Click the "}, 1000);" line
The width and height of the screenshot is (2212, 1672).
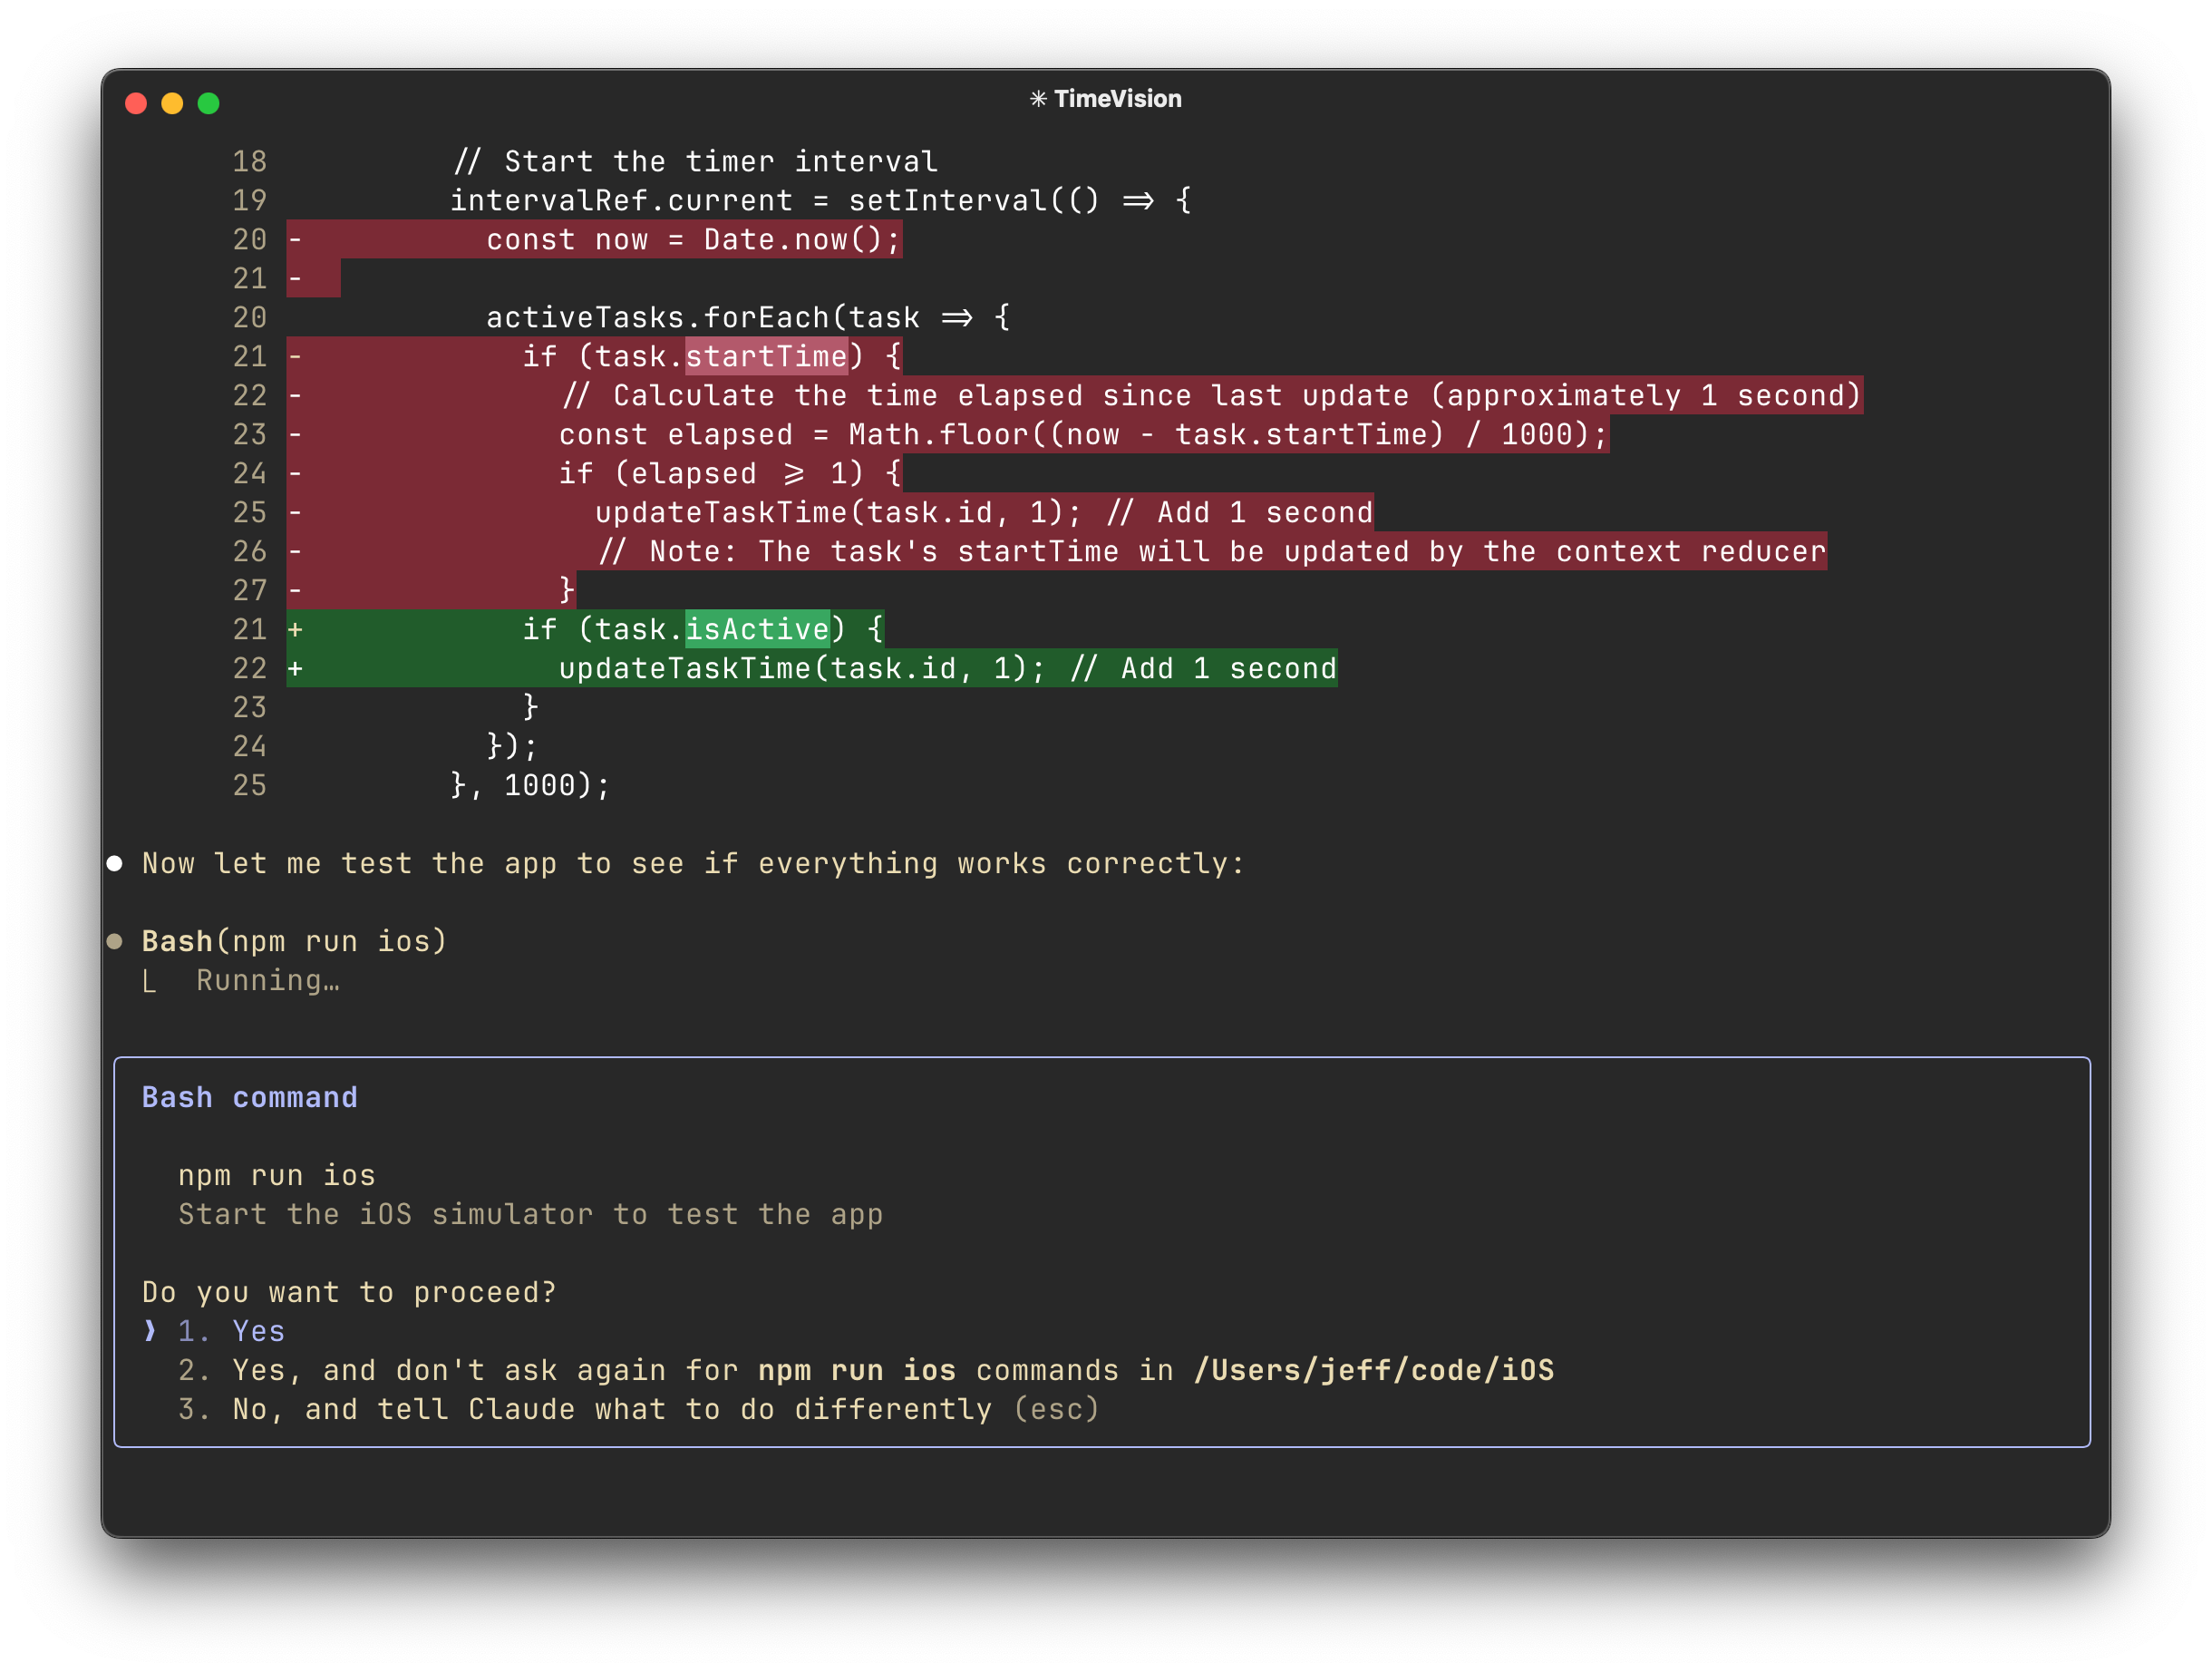[x=530, y=785]
